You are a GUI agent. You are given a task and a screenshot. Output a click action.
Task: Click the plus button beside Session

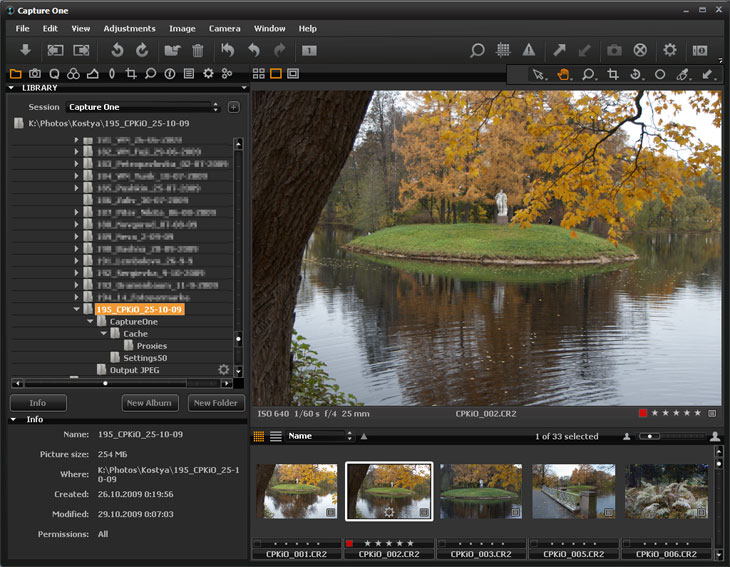(x=234, y=108)
